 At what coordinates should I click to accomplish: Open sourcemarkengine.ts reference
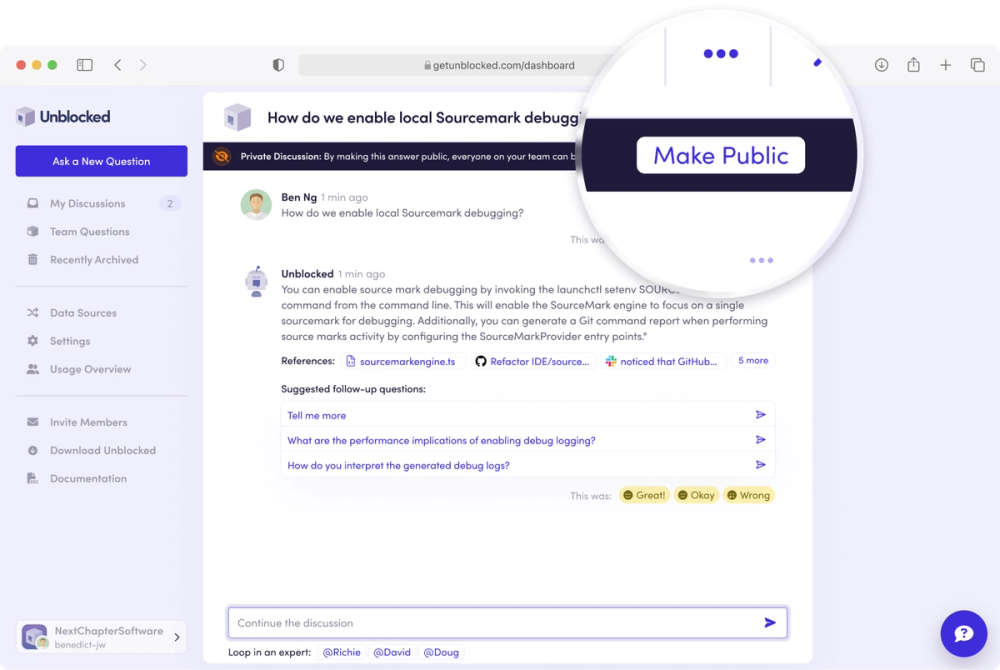tap(402, 361)
